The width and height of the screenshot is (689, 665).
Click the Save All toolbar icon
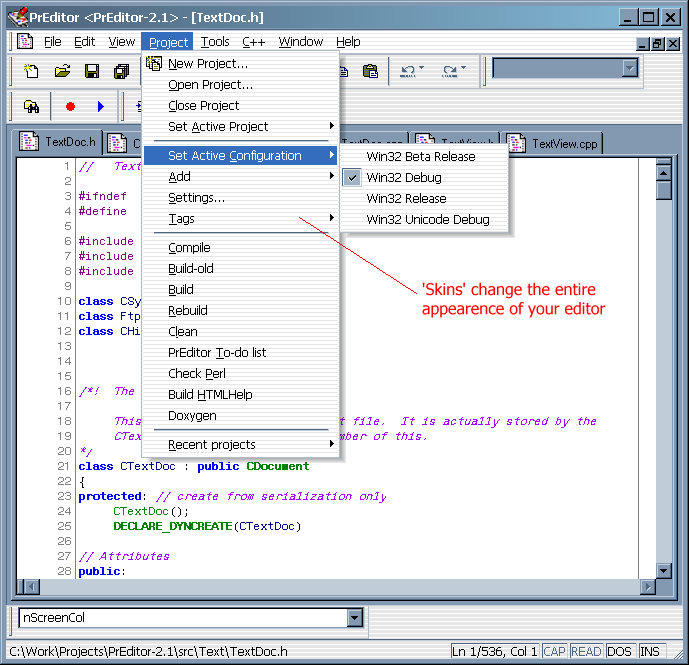pyautogui.click(x=122, y=71)
